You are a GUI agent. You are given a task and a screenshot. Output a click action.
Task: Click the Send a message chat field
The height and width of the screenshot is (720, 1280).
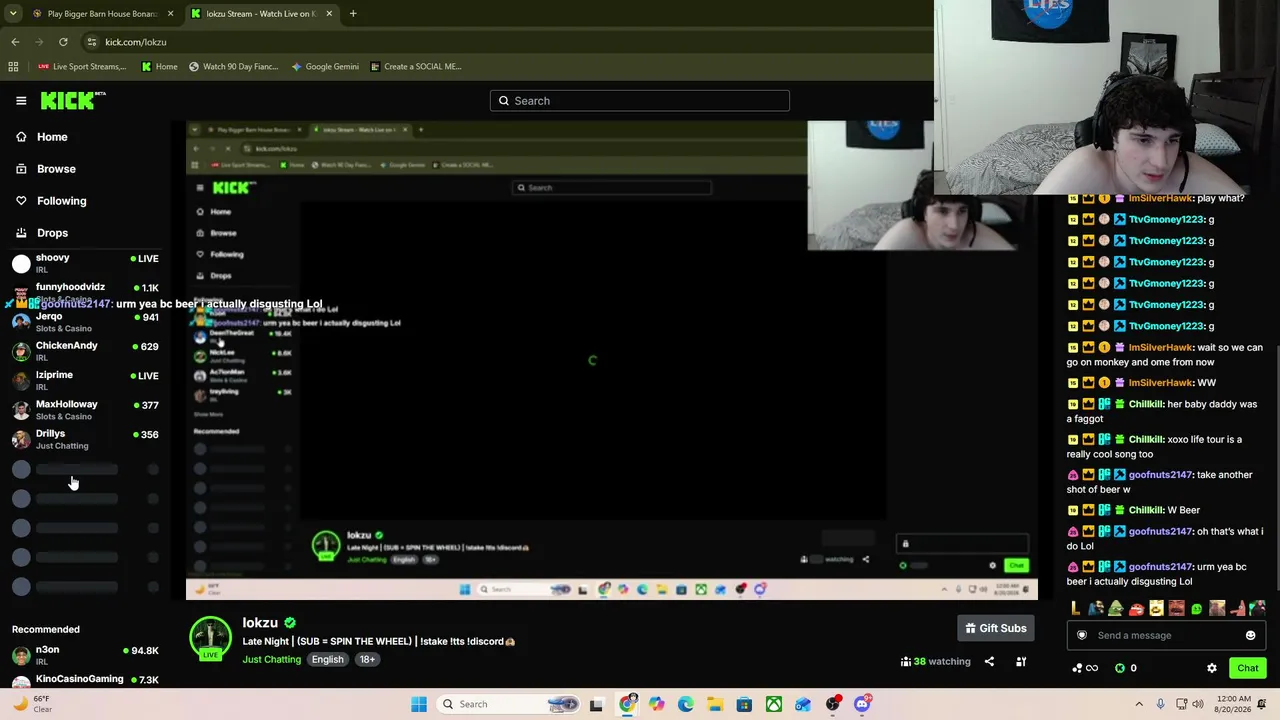click(x=1166, y=635)
